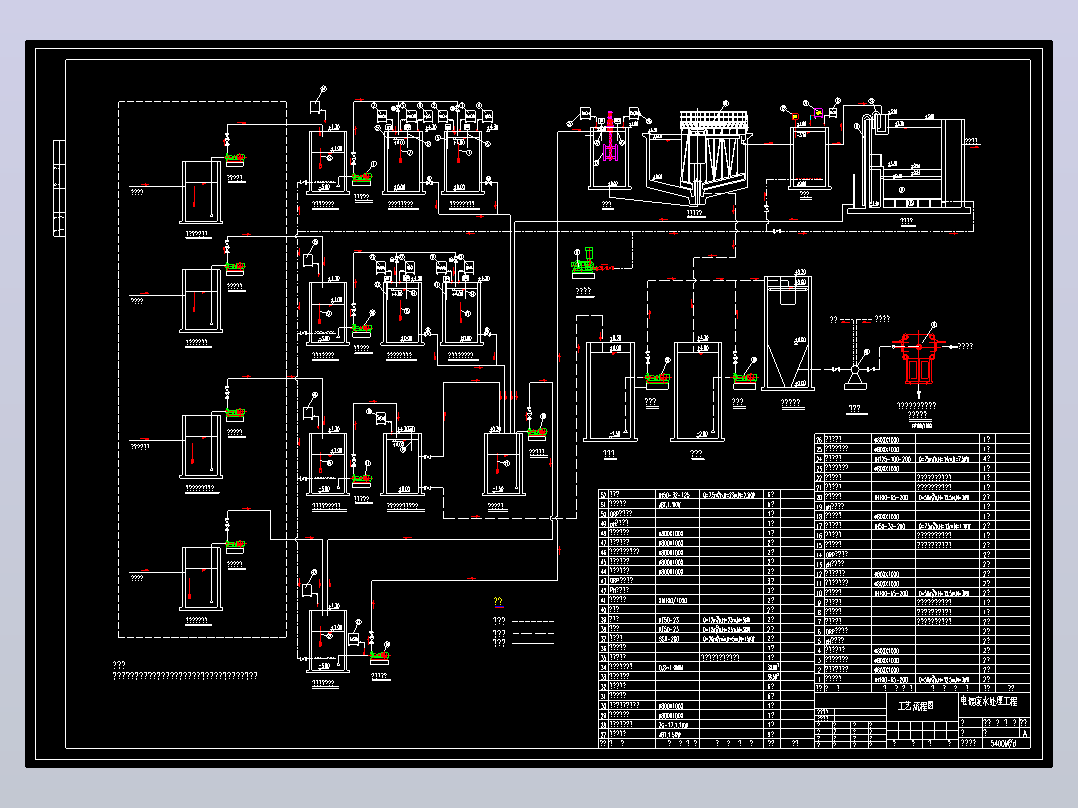Select the yellow and red instrument box
The width and height of the screenshot is (1078, 808).
794,118
